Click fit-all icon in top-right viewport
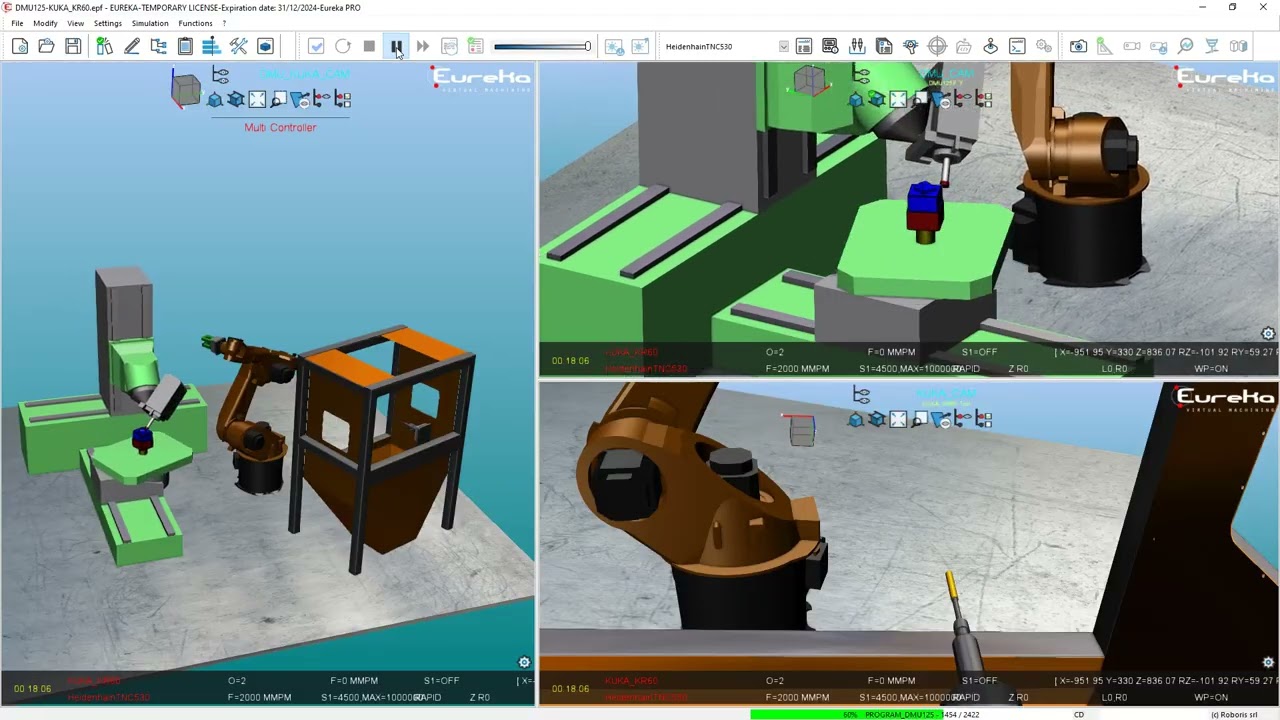 pyautogui.click(x=898, y=99)
